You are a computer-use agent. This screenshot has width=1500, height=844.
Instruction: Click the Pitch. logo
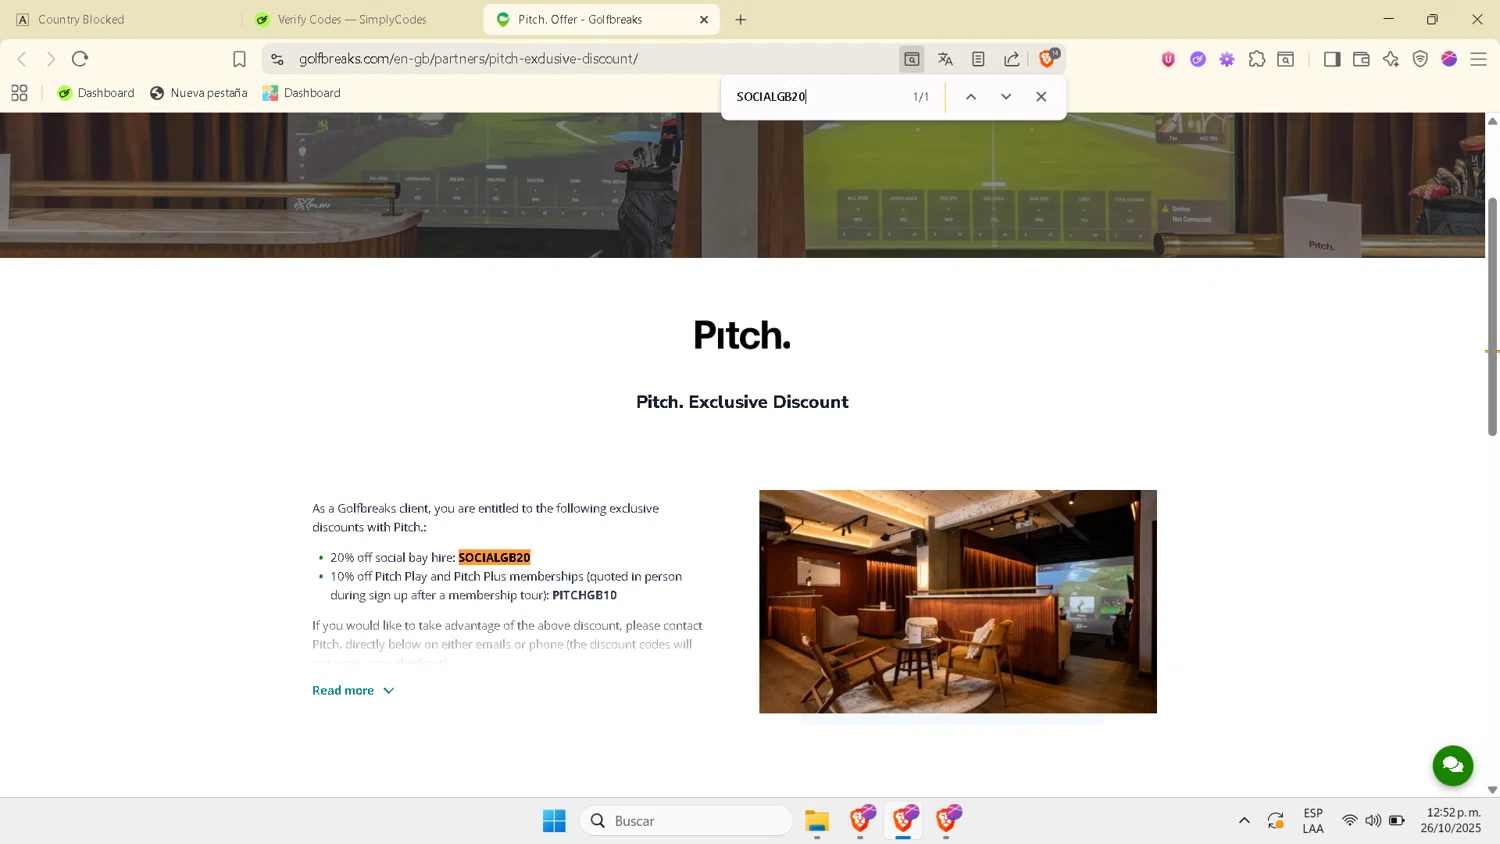[742, 335]
